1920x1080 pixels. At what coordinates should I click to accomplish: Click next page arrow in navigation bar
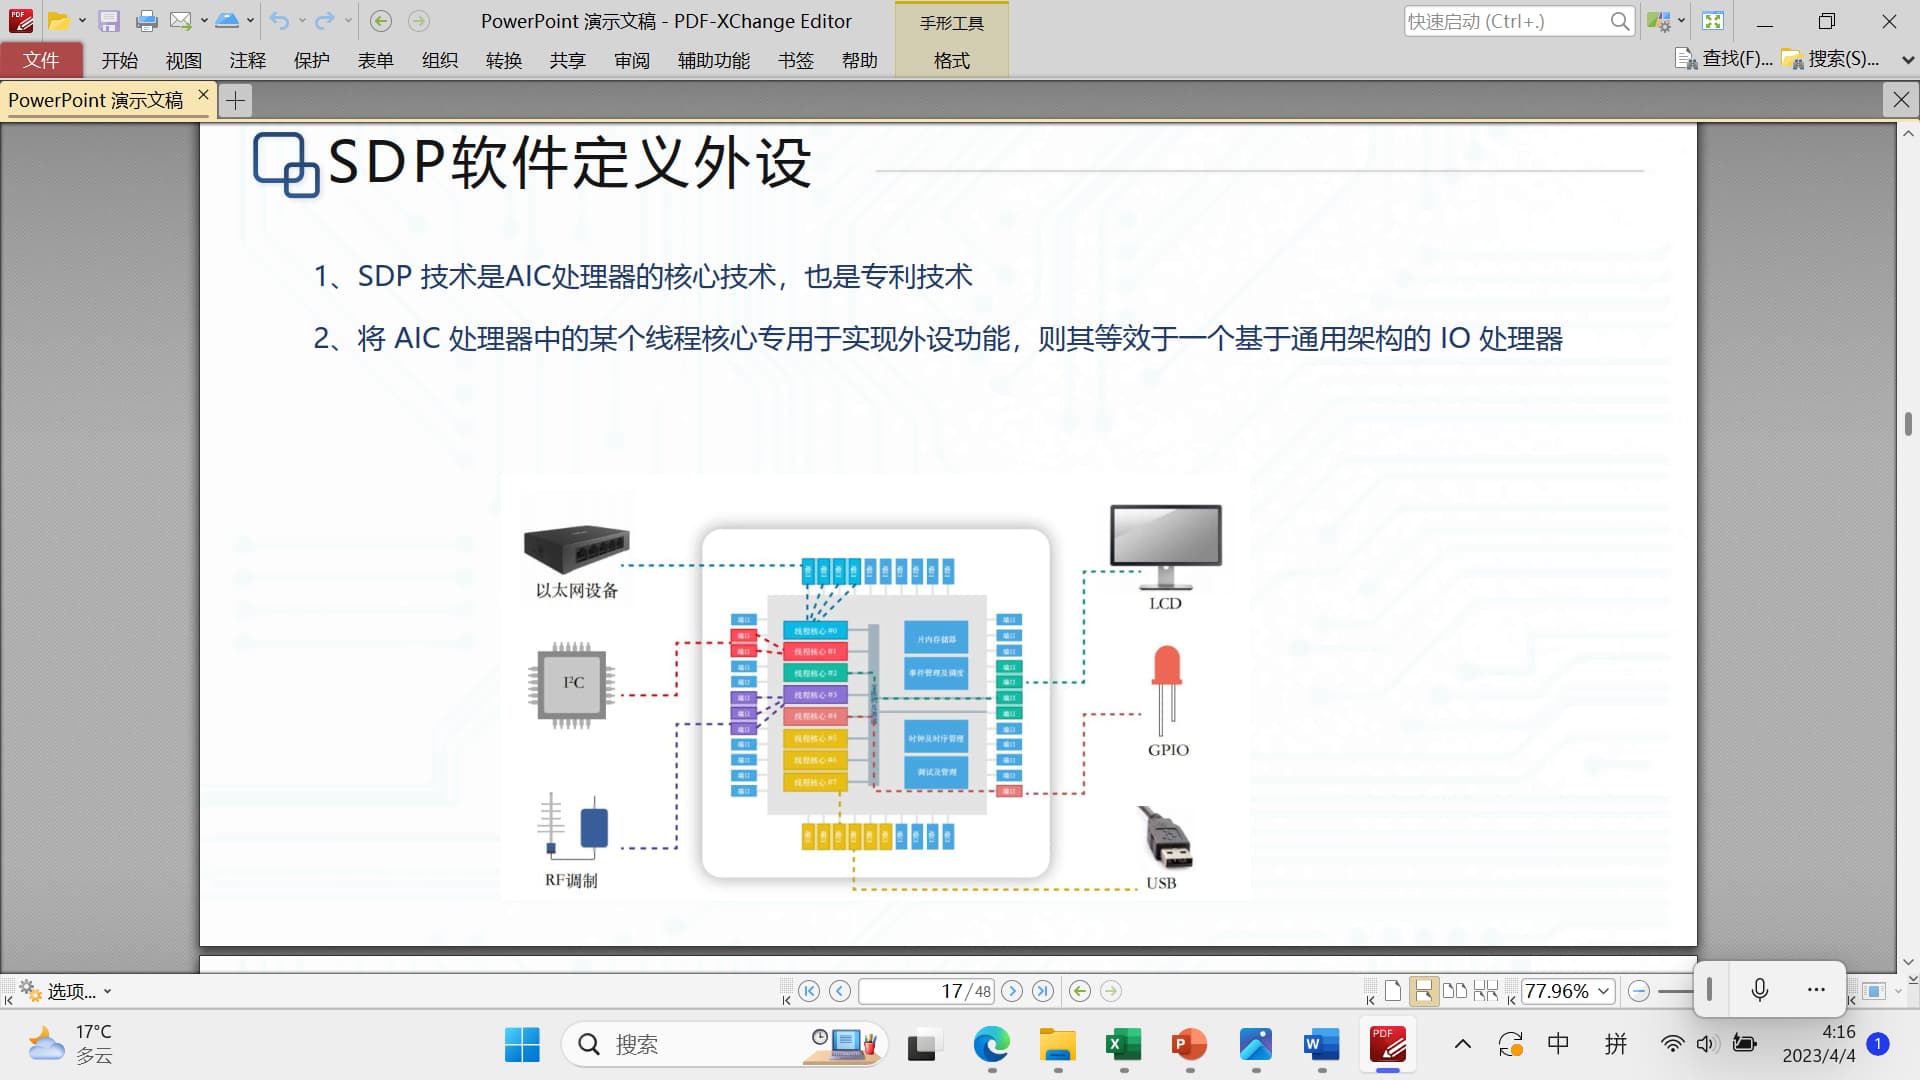tap(1012, 991)
